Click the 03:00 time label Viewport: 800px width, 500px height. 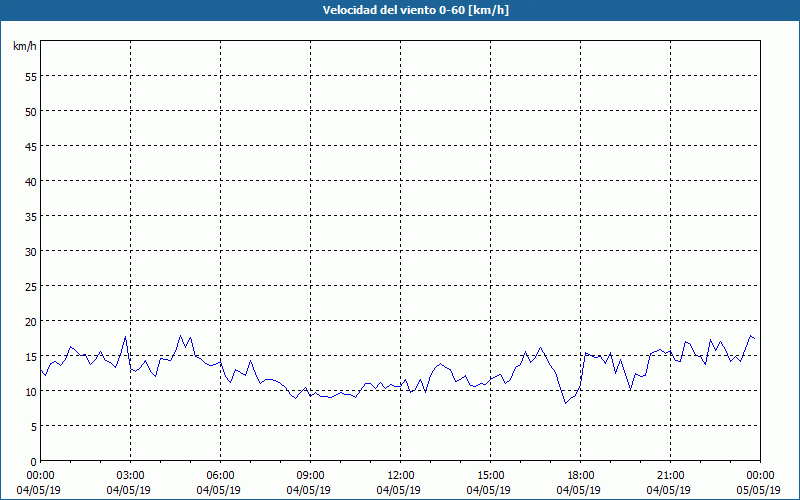pos(131,476)
